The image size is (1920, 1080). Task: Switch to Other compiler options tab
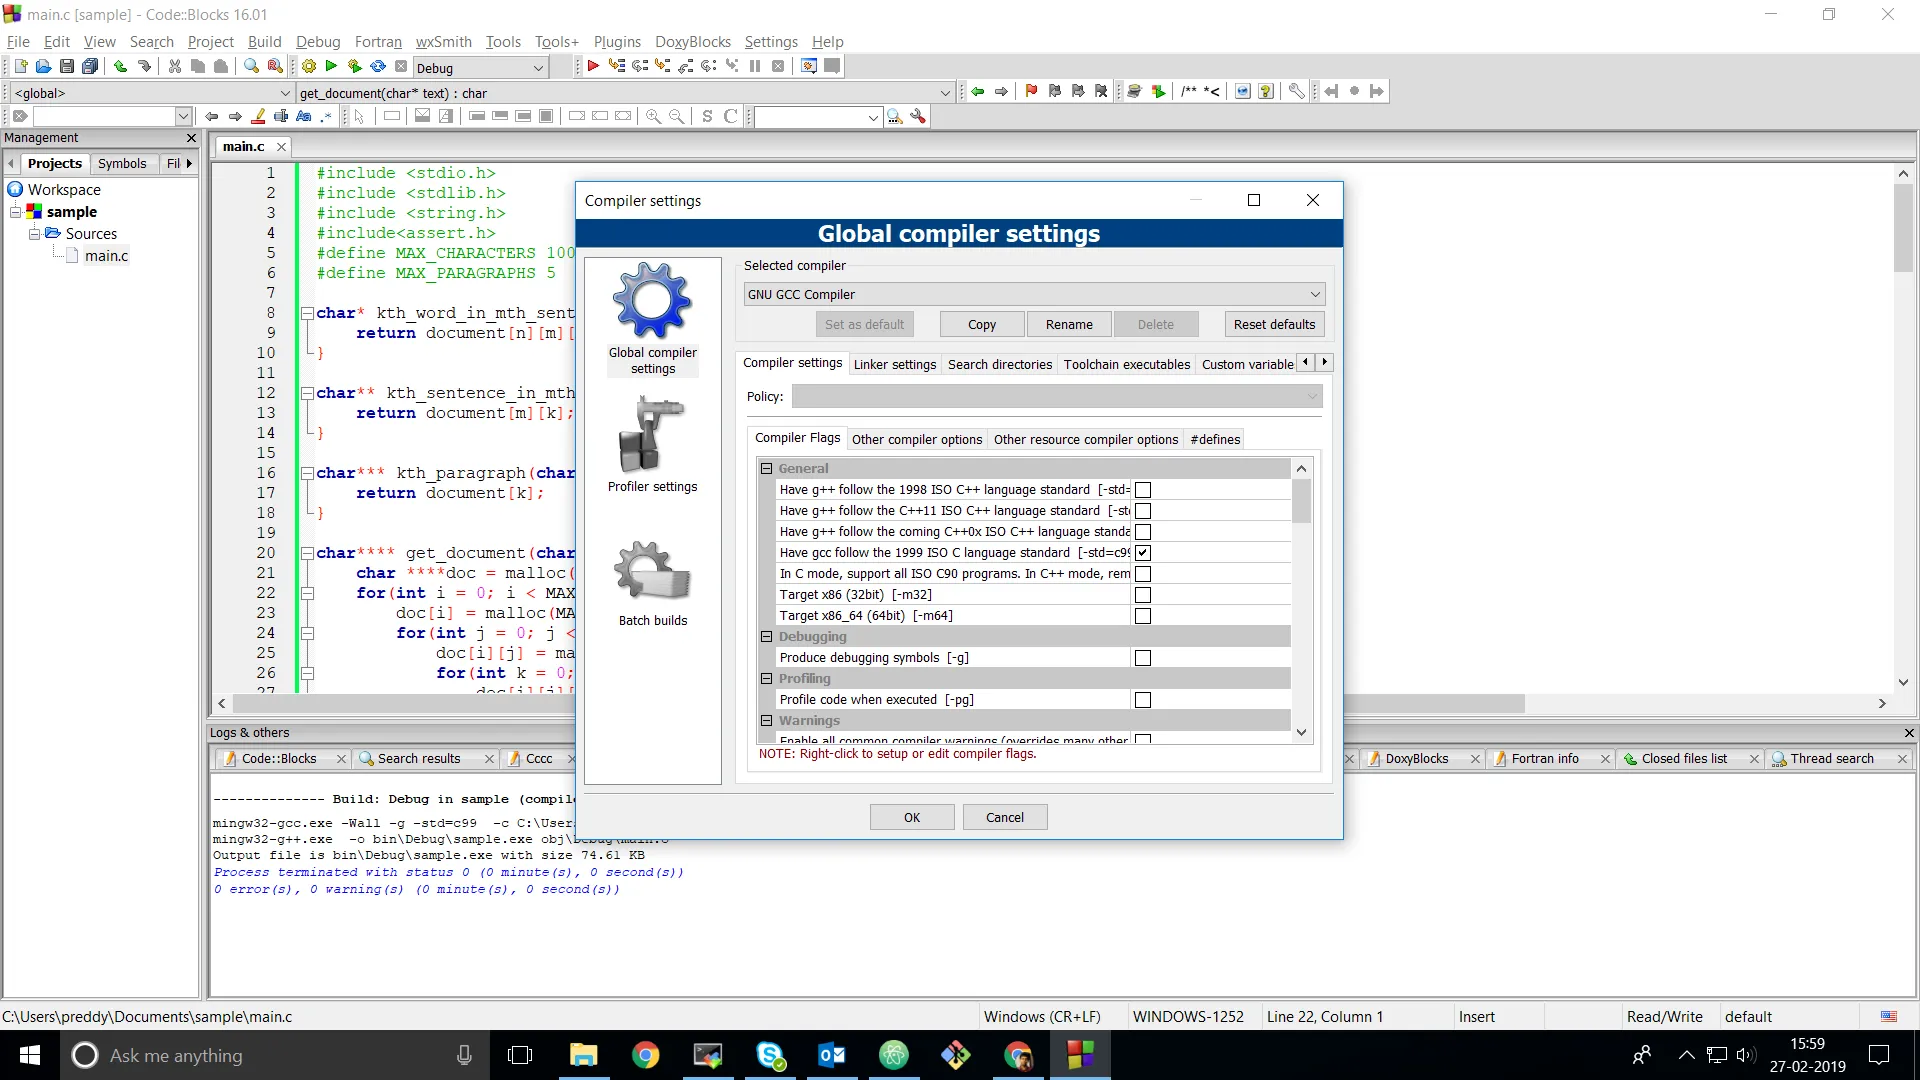pyautogui.click(x=916, y=439)
